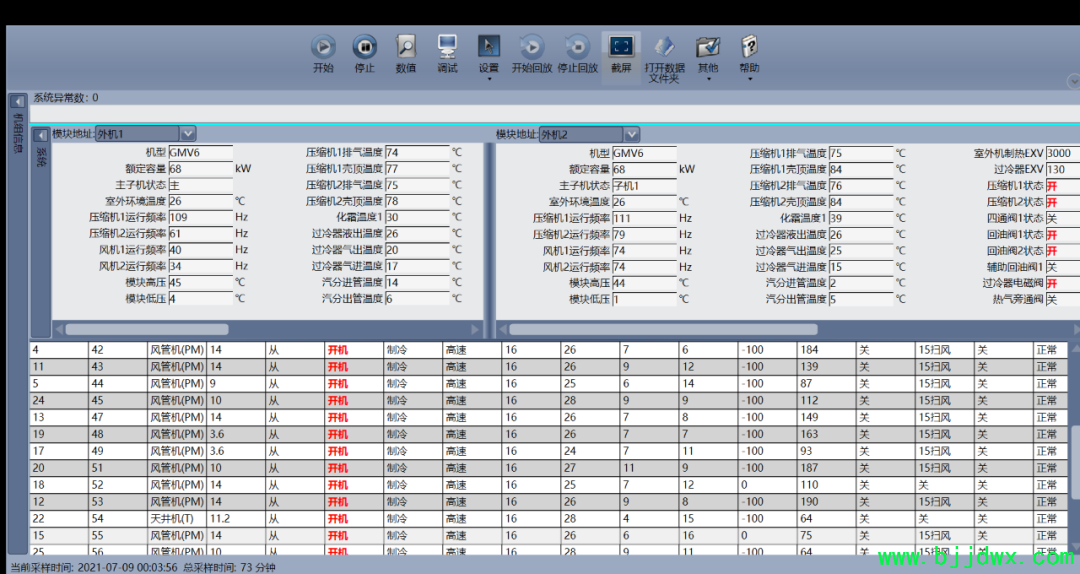Screen dimensions: 1080x574
Task: Take a screenshot with 截屏 icon
Action: pos(621,47)
